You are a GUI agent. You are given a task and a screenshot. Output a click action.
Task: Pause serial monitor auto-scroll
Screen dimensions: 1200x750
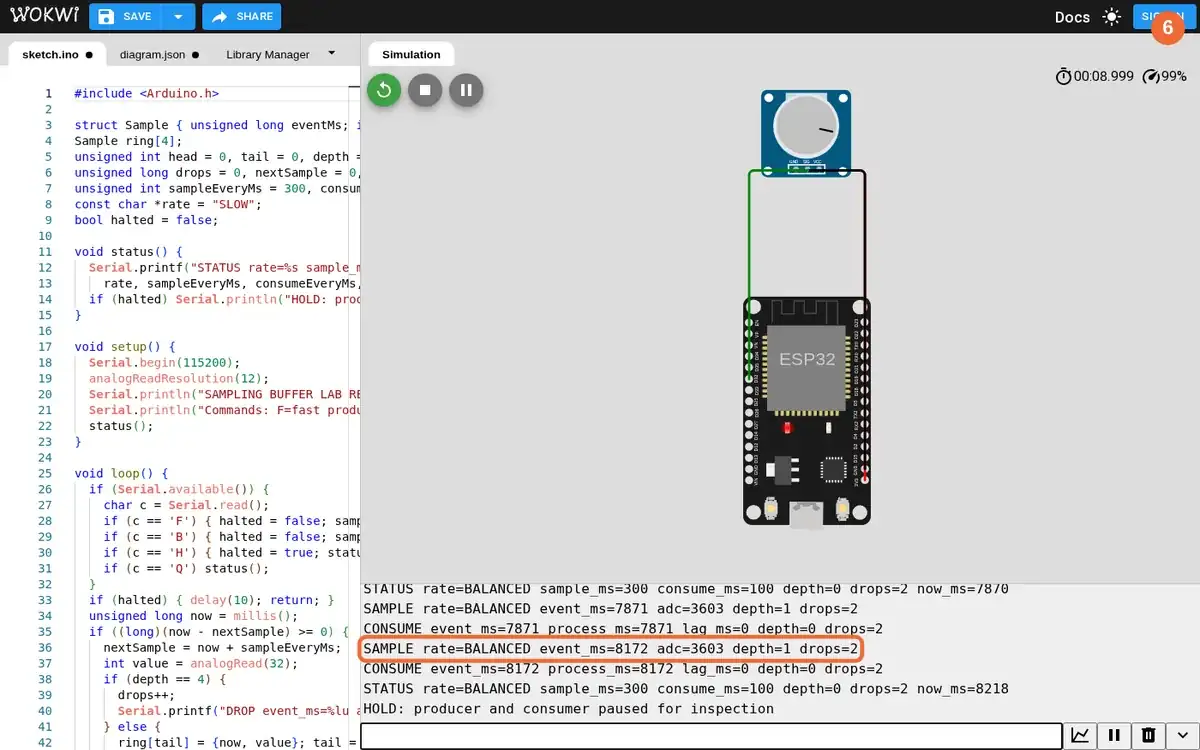pos(1114,736)
